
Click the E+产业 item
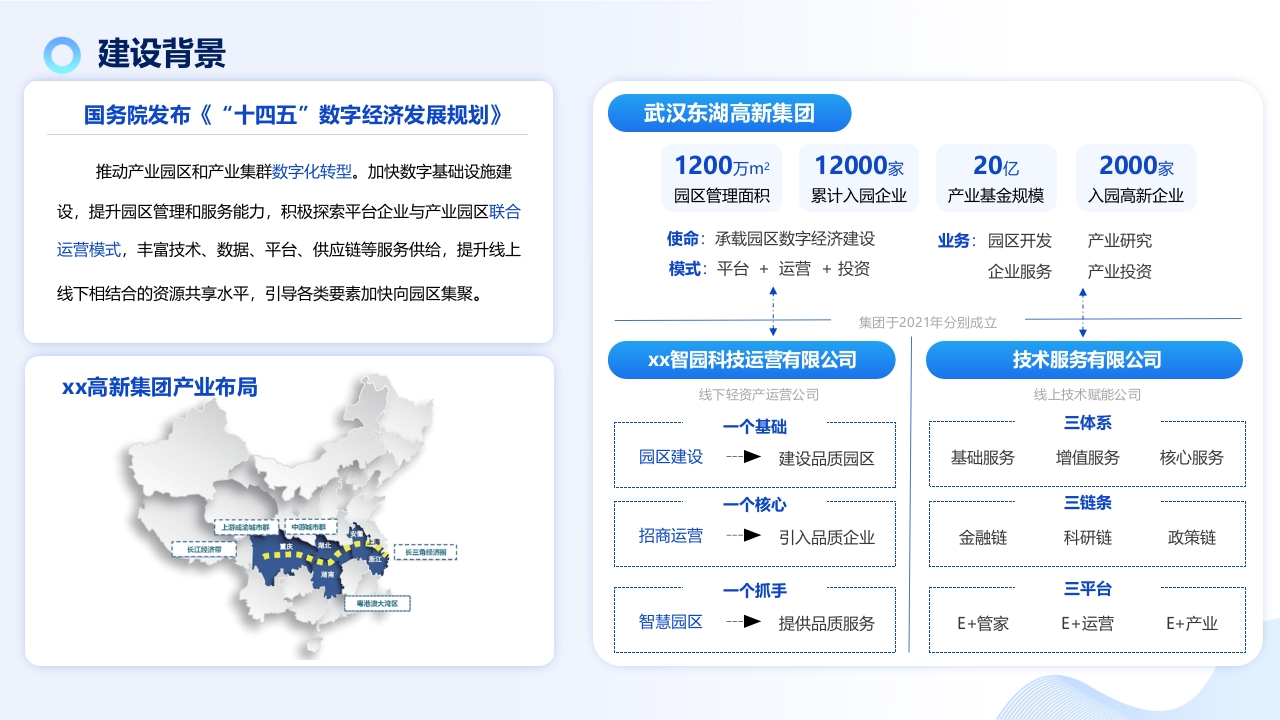pyautogui.click(x=1192, y=623)
